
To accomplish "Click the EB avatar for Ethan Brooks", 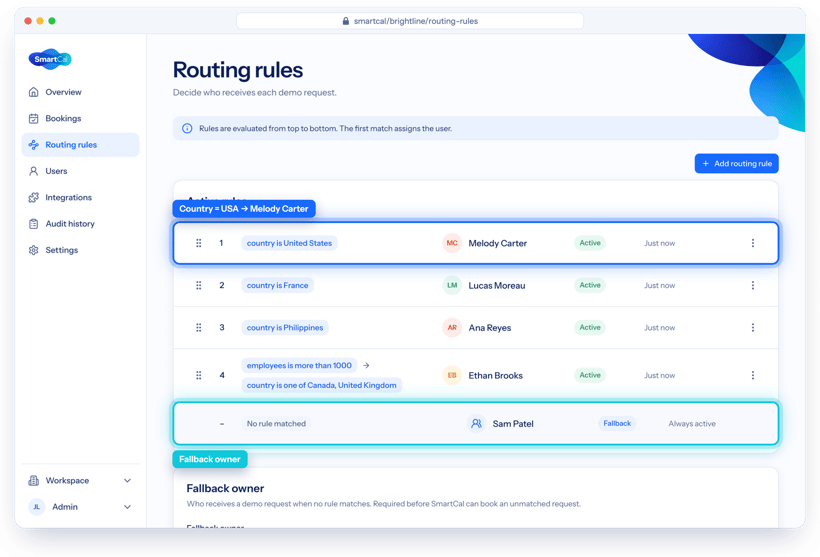I will [452, 376].
